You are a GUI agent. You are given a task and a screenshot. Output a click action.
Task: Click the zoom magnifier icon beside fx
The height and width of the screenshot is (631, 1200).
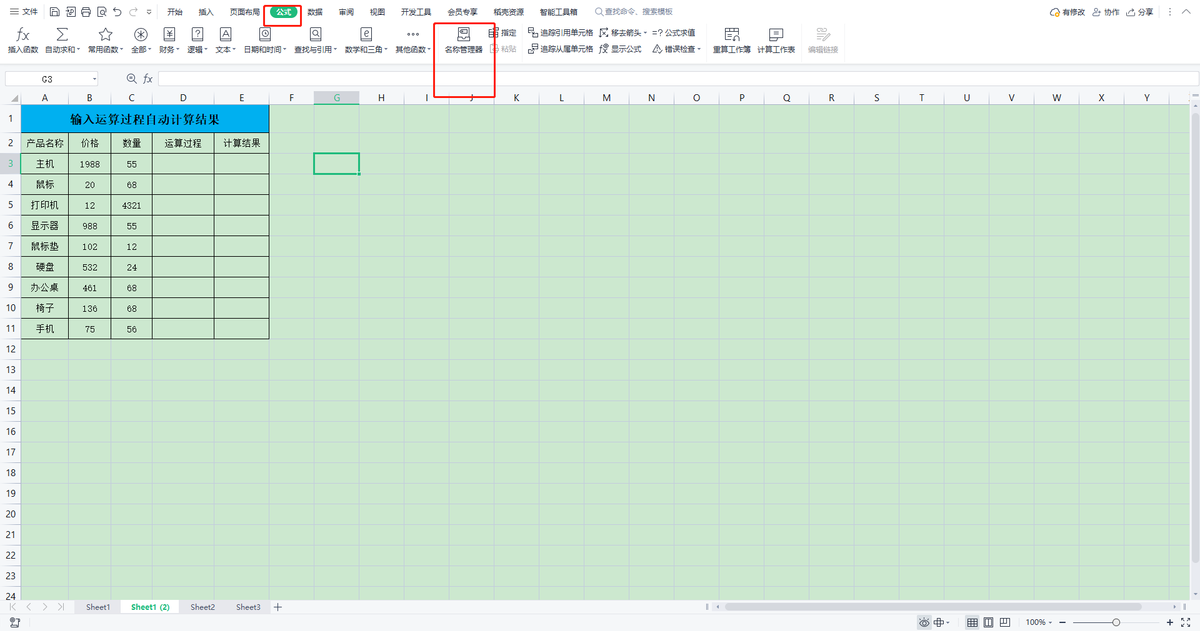click(x=131, y=78)
